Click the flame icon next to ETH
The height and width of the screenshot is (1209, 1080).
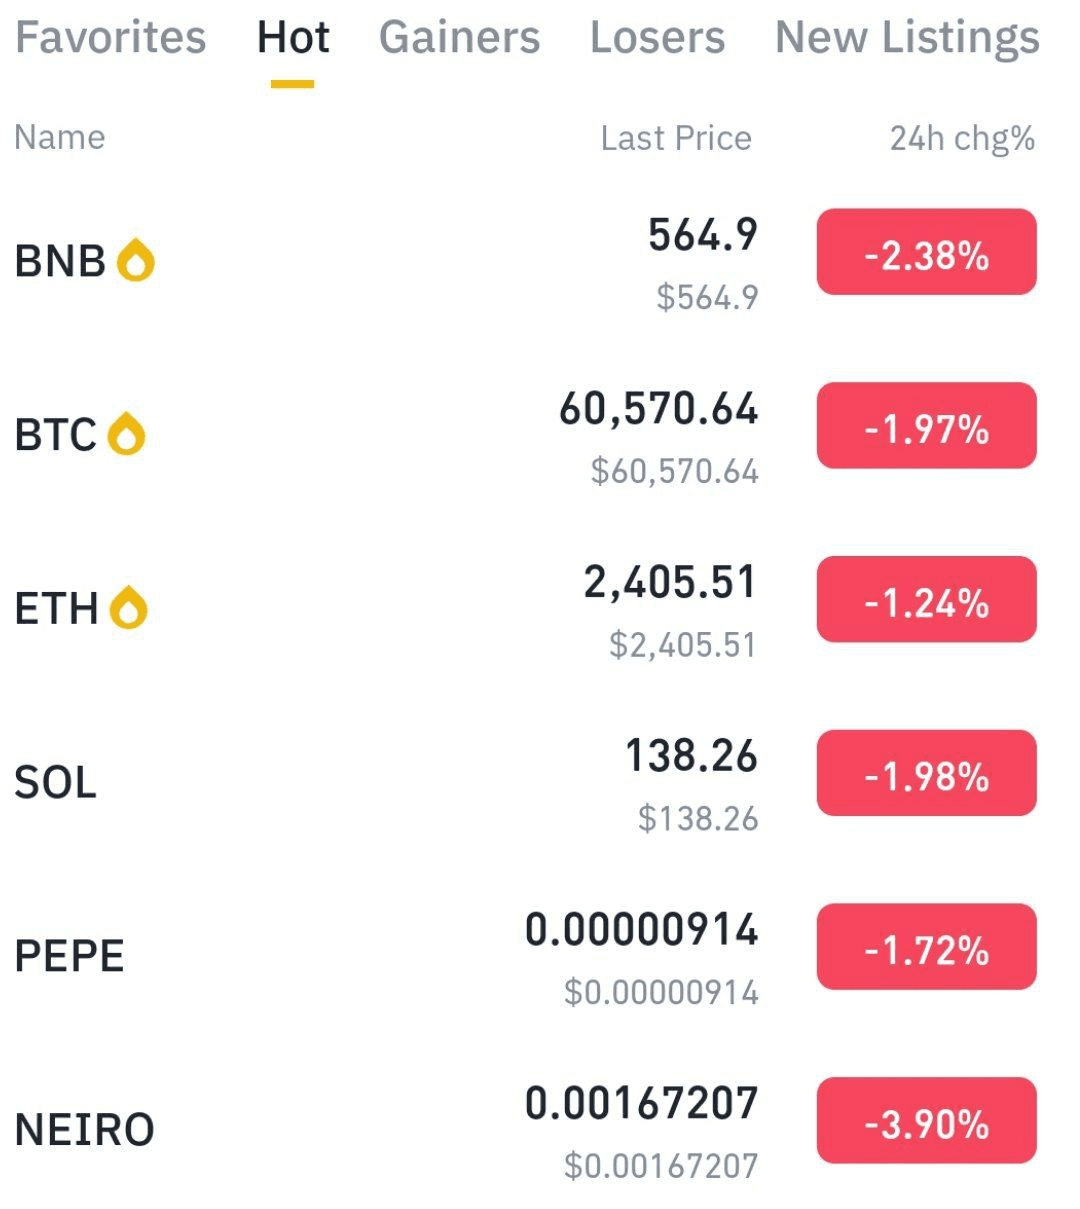[x=129, y=608]
